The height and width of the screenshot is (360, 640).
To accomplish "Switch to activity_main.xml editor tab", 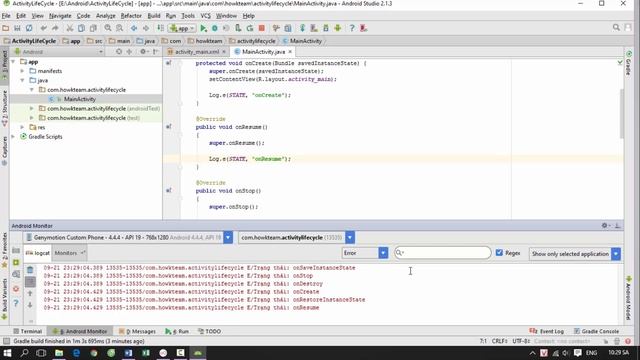I will (196, 52).
